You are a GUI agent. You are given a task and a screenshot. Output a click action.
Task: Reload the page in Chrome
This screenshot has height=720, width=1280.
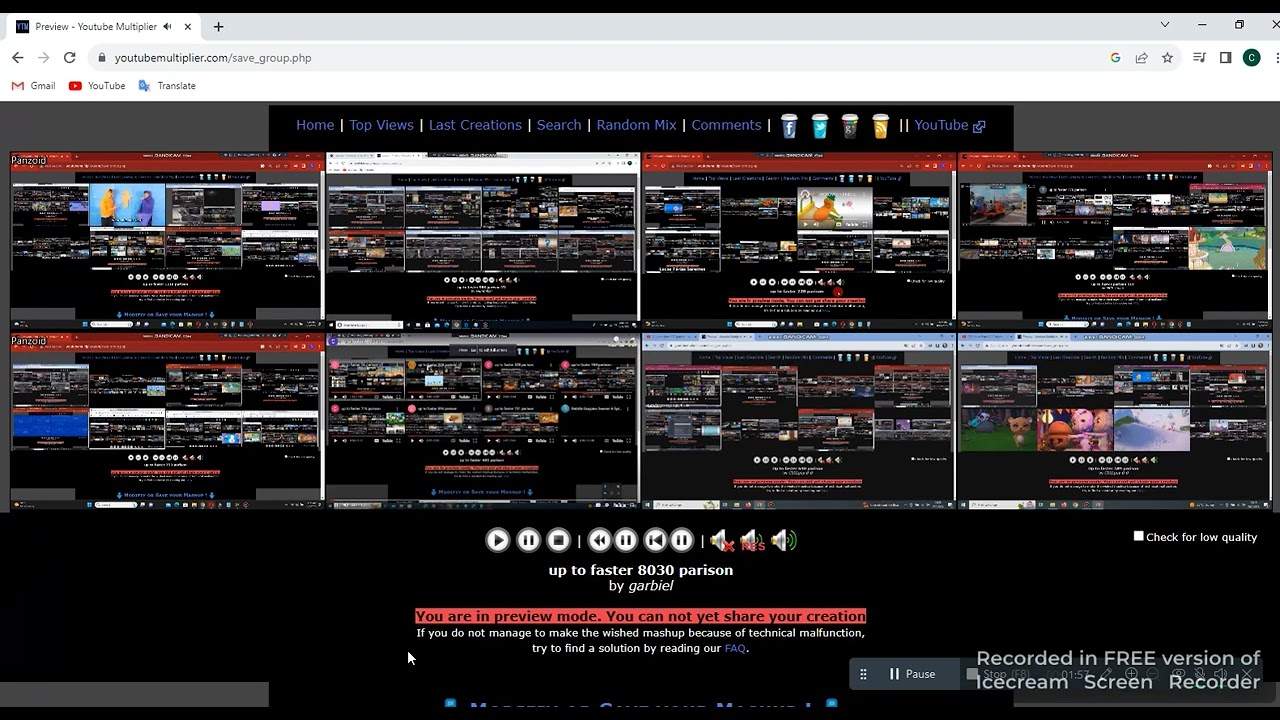[70, 58]
